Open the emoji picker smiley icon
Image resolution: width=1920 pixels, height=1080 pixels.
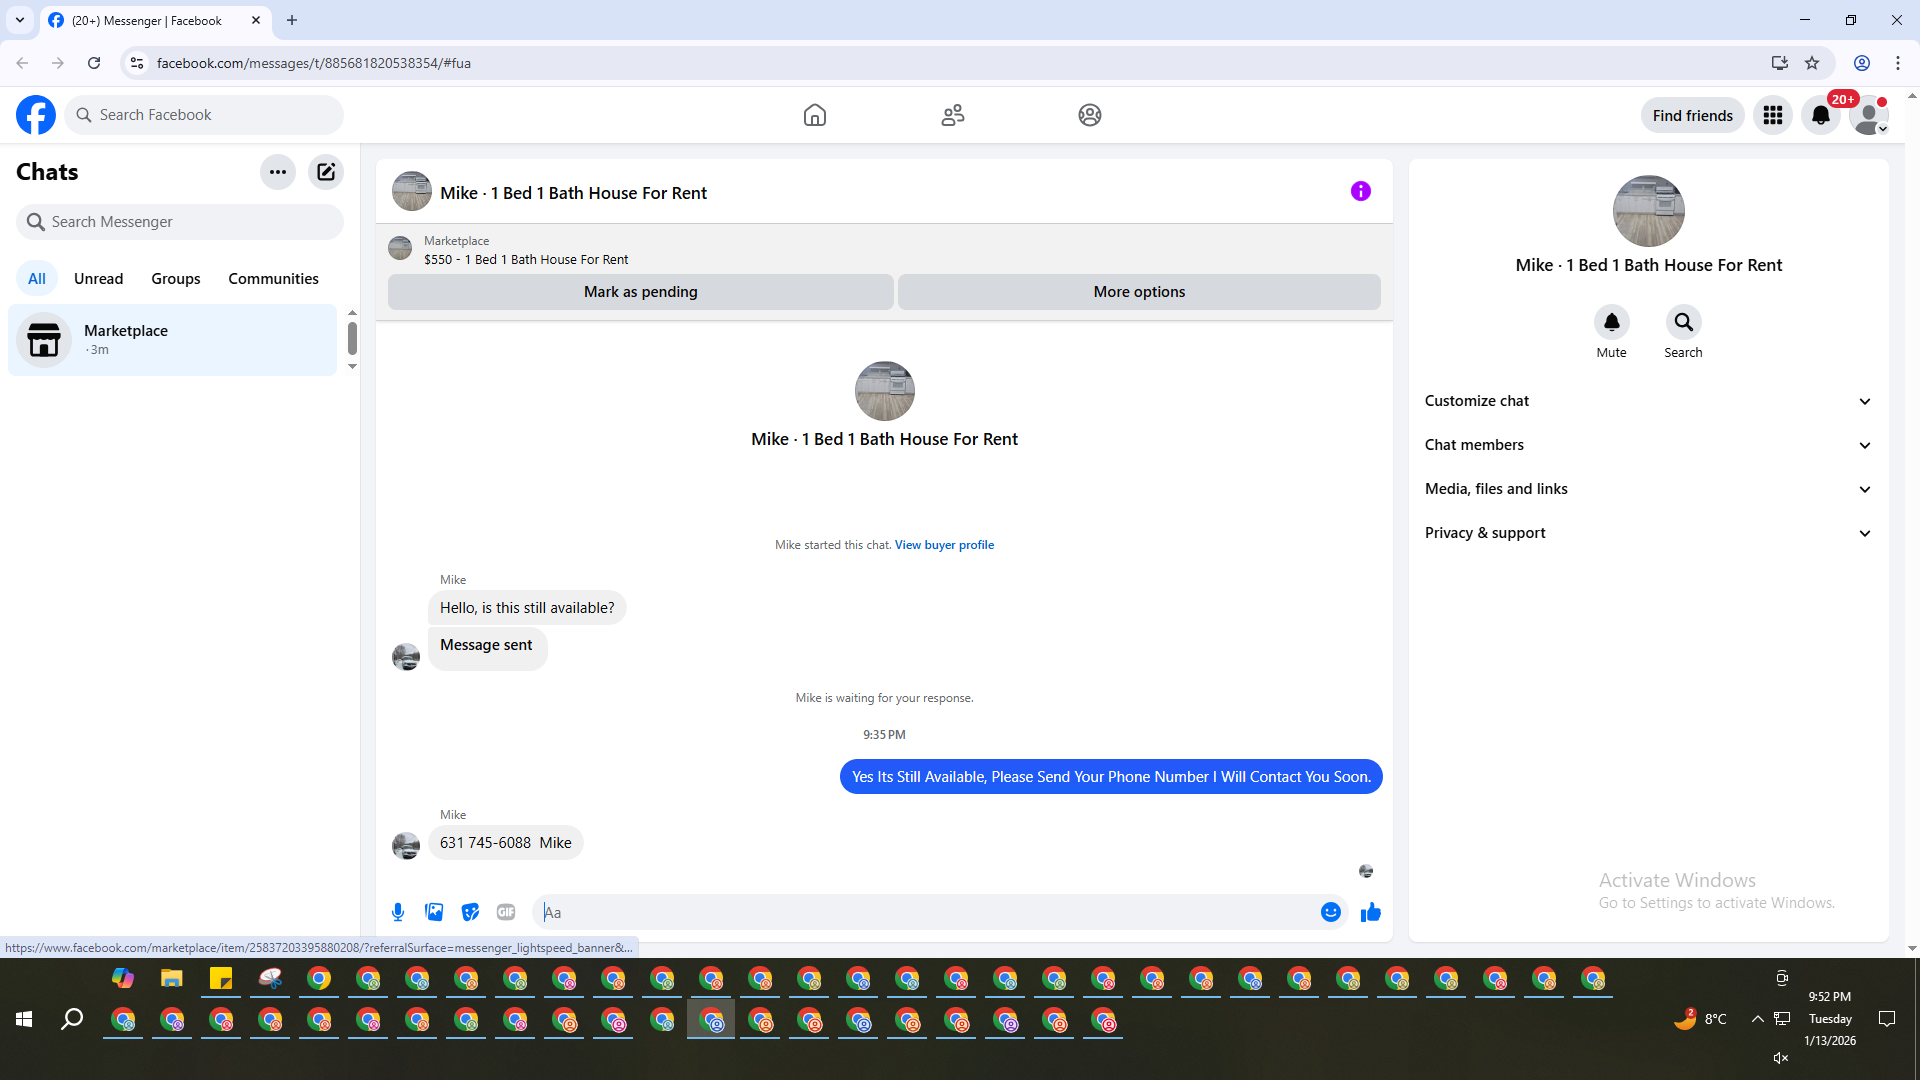pyautogui.click(x=1330, y=912)
